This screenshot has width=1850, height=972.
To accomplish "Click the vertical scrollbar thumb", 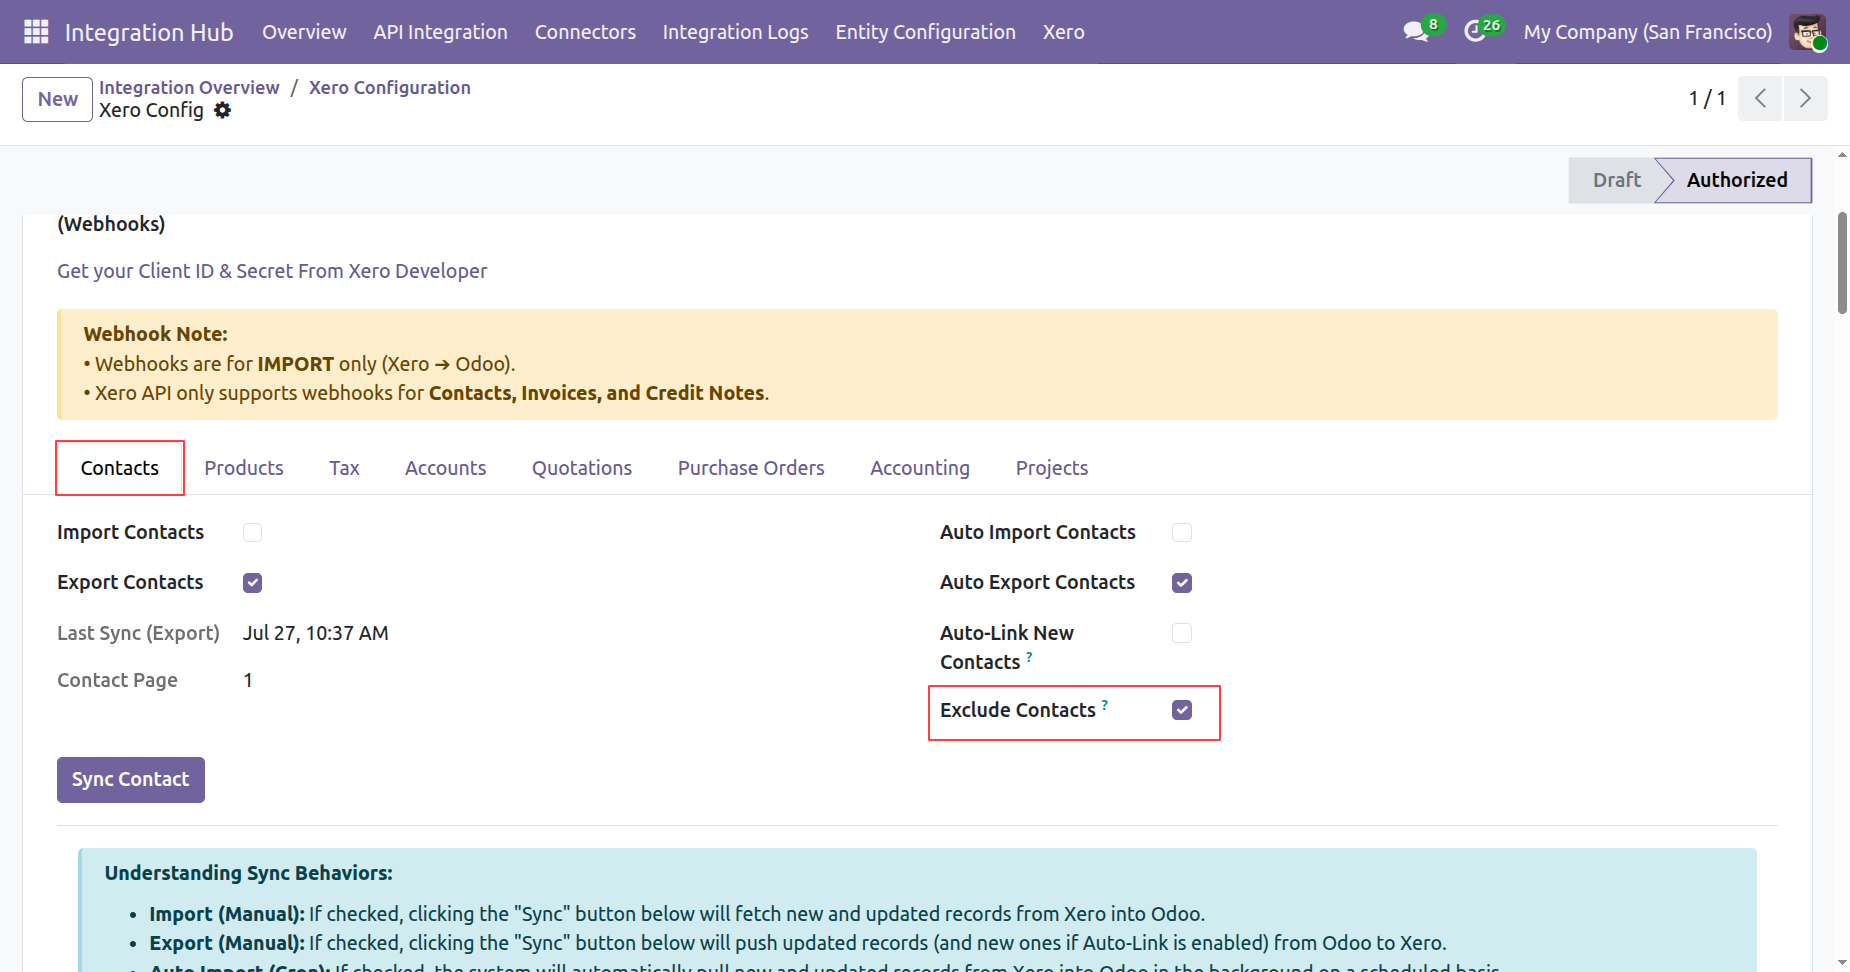I will (1842, 263).
